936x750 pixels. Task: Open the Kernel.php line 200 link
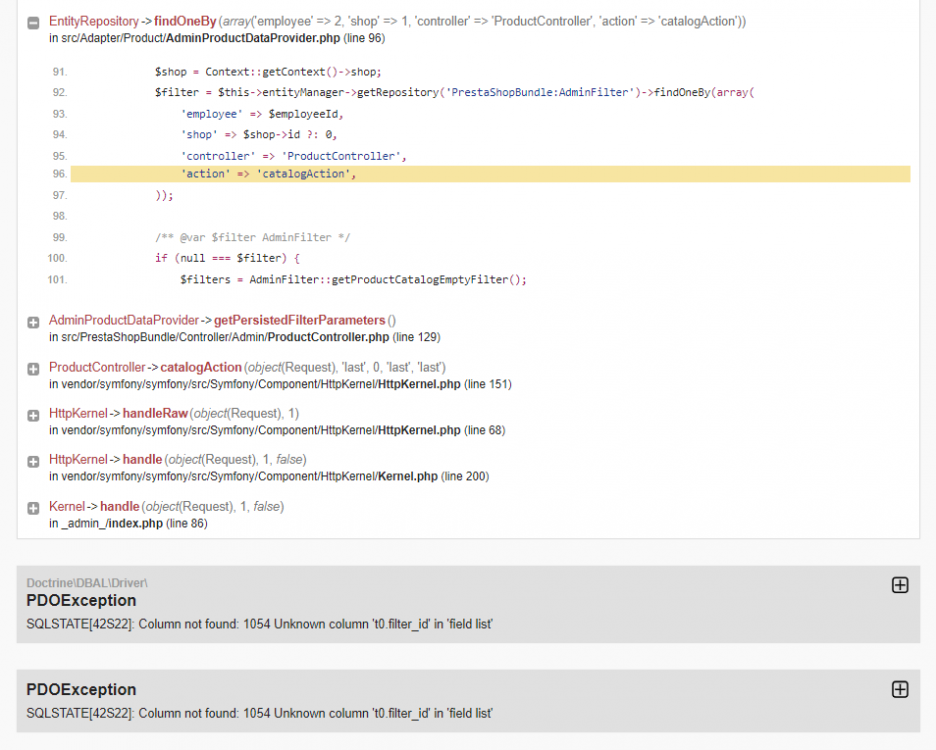pos(408,477)
